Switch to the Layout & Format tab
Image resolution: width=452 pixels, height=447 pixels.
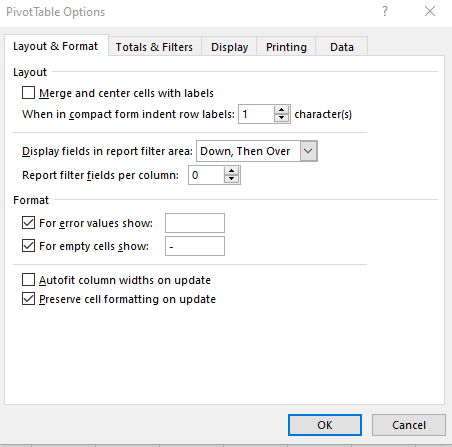56,46
